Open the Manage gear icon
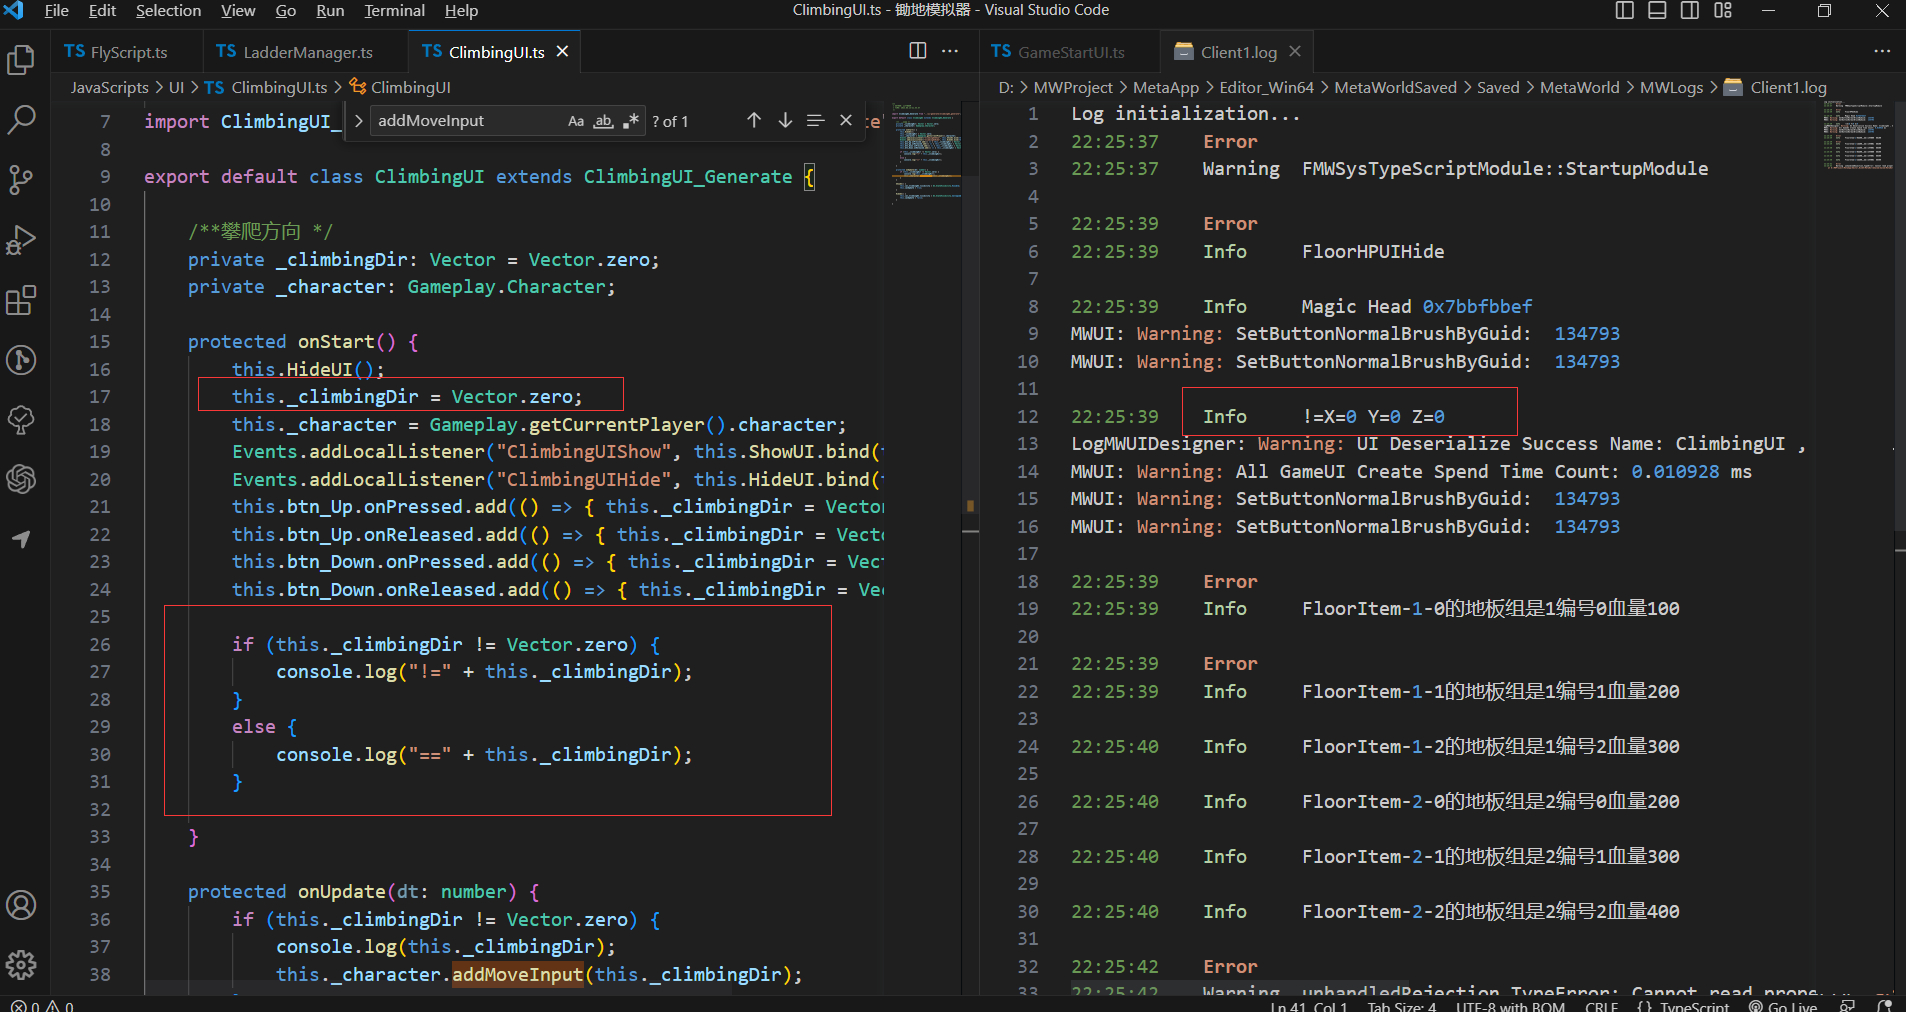This screenshot has width=1906, height=1012. [21, 965]
